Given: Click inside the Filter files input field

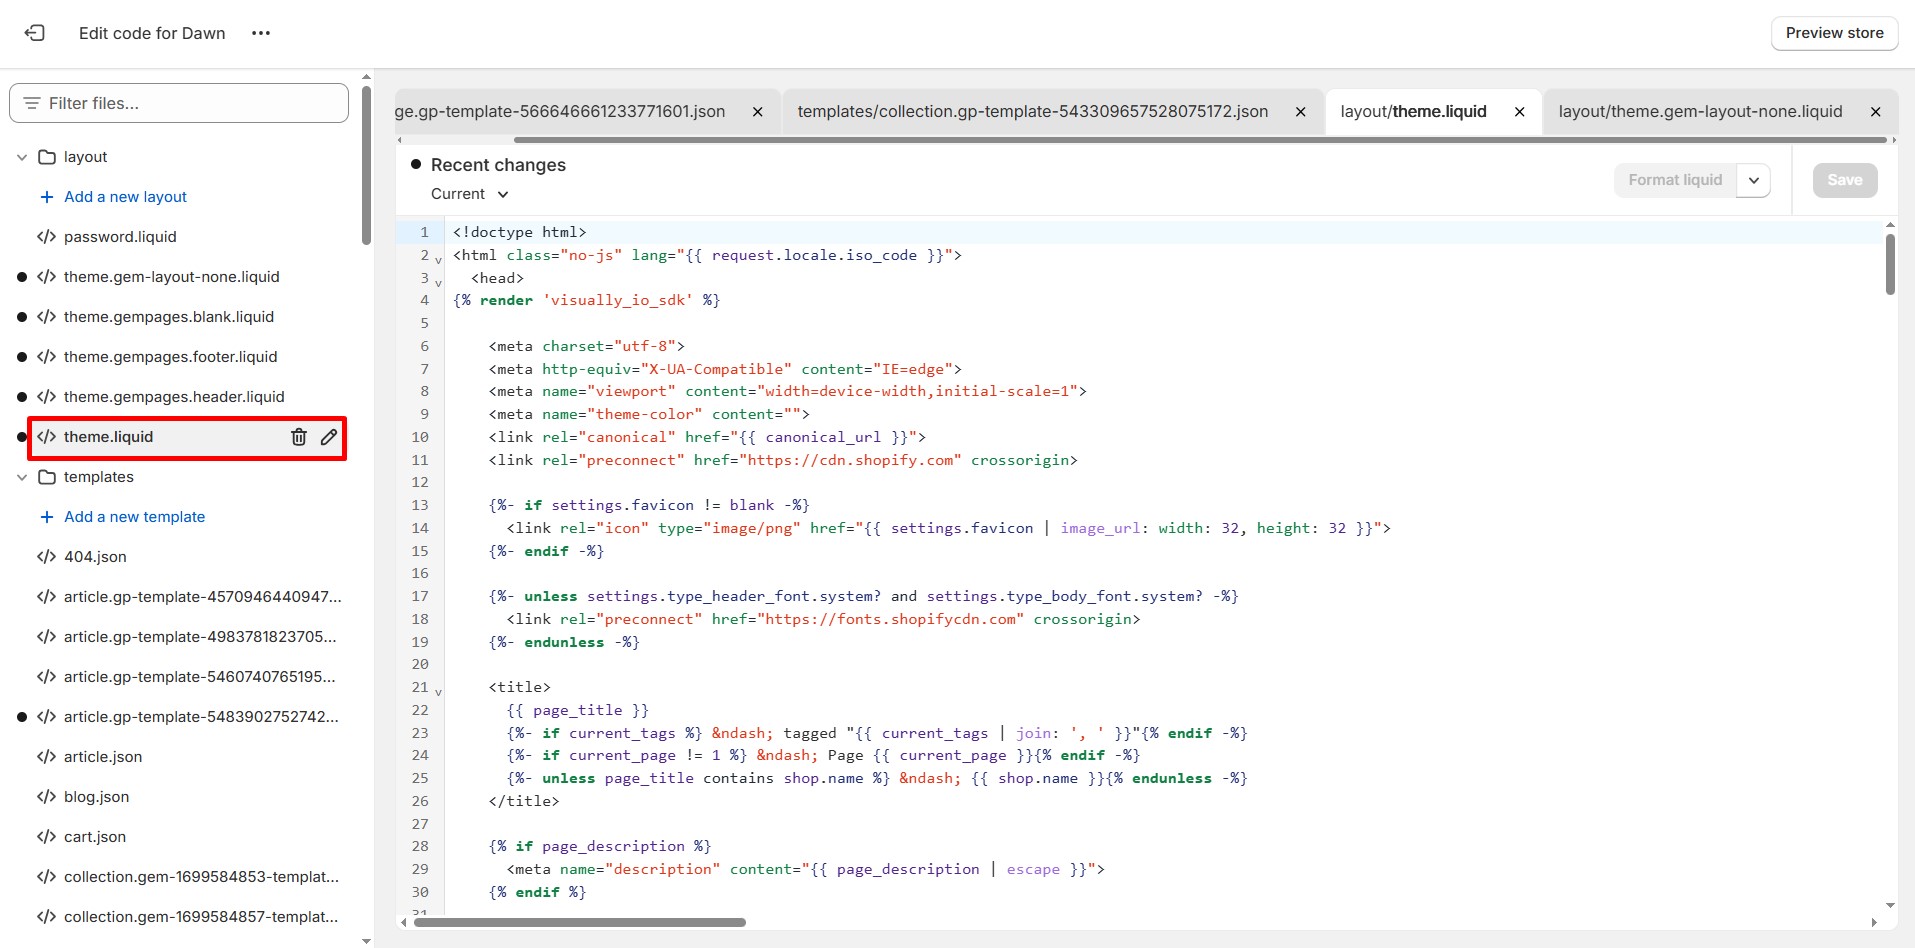Looking at the screenshot, I should (178, 102).
